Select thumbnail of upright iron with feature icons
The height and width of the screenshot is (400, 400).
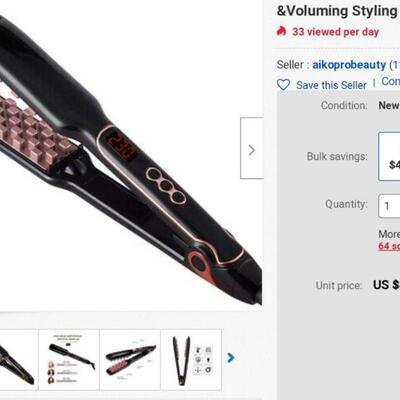pyautogui.click(x=191, y=359)
